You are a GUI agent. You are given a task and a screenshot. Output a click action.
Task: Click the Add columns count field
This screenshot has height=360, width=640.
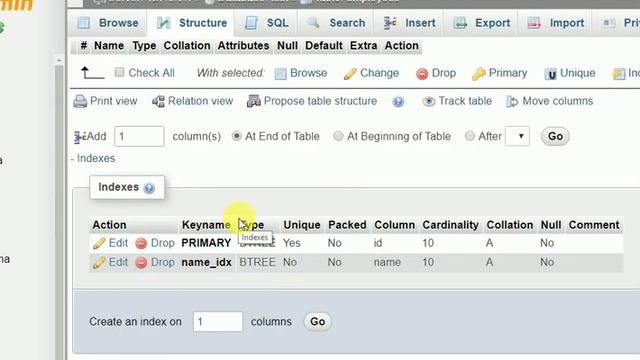pos(139,136)
